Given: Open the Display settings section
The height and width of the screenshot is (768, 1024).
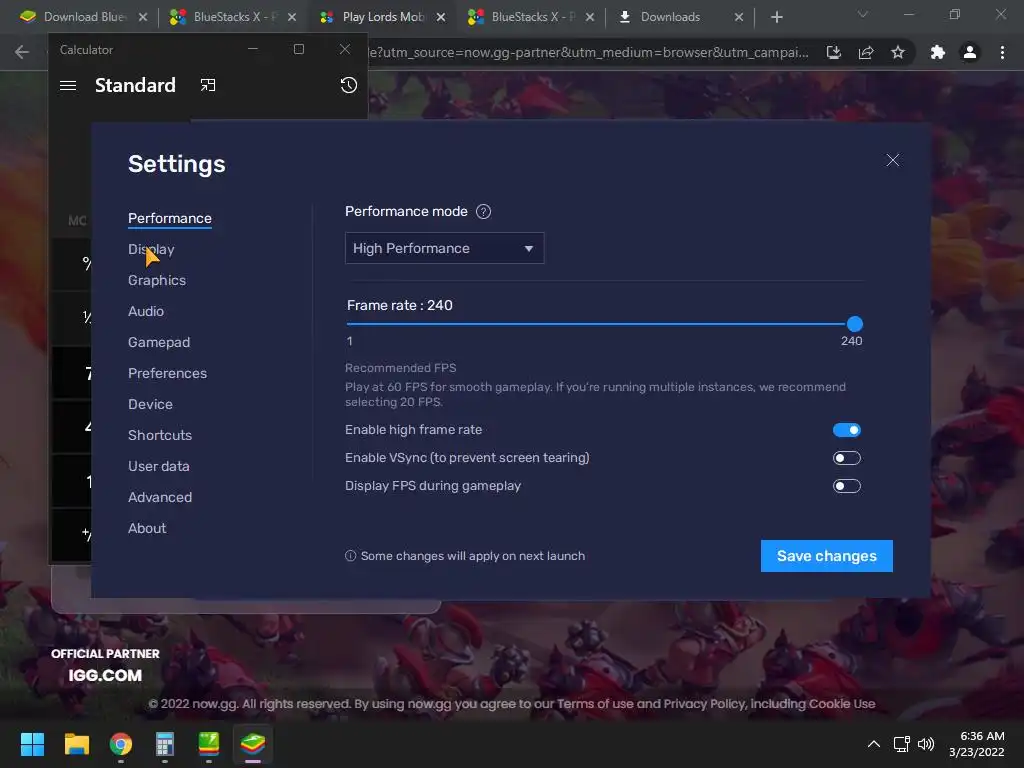Looking at the screenshot, I should tap(151, 249).
